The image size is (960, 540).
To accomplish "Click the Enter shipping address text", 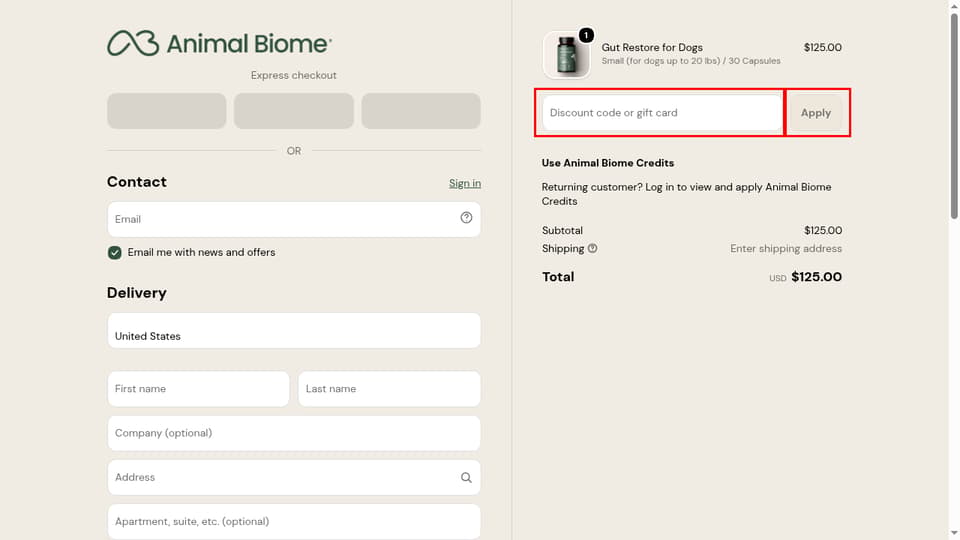I will pos(786,249).
